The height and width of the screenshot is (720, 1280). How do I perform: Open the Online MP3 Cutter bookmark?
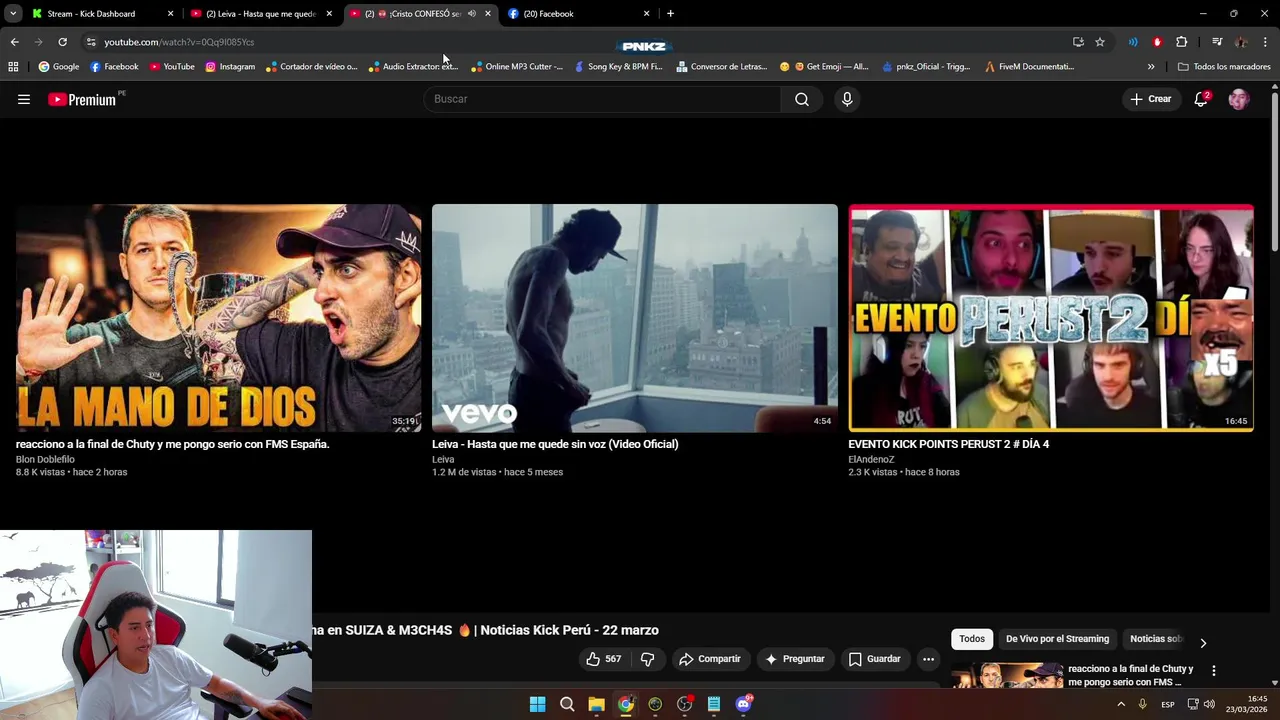pos(516,67)
